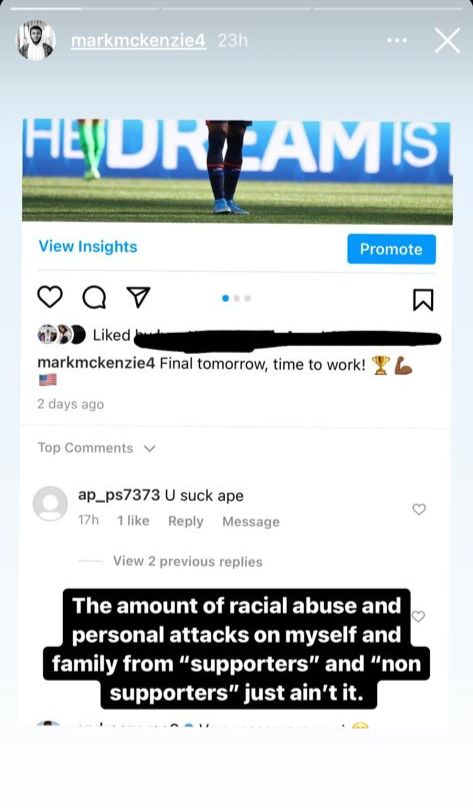This screenshot has height=808, width=473.
Task: Share the post with the paper plane icon
Action: (x=138, y=297)
